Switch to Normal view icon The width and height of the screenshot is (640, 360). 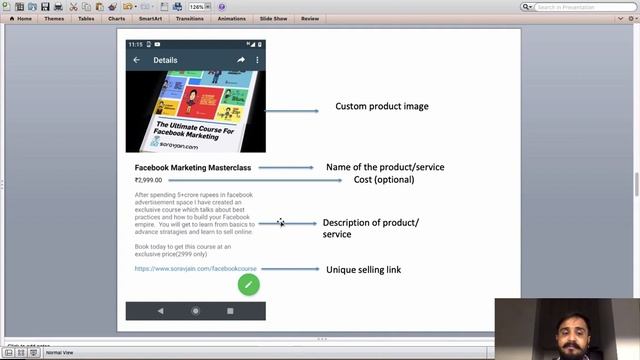point(9,353)
